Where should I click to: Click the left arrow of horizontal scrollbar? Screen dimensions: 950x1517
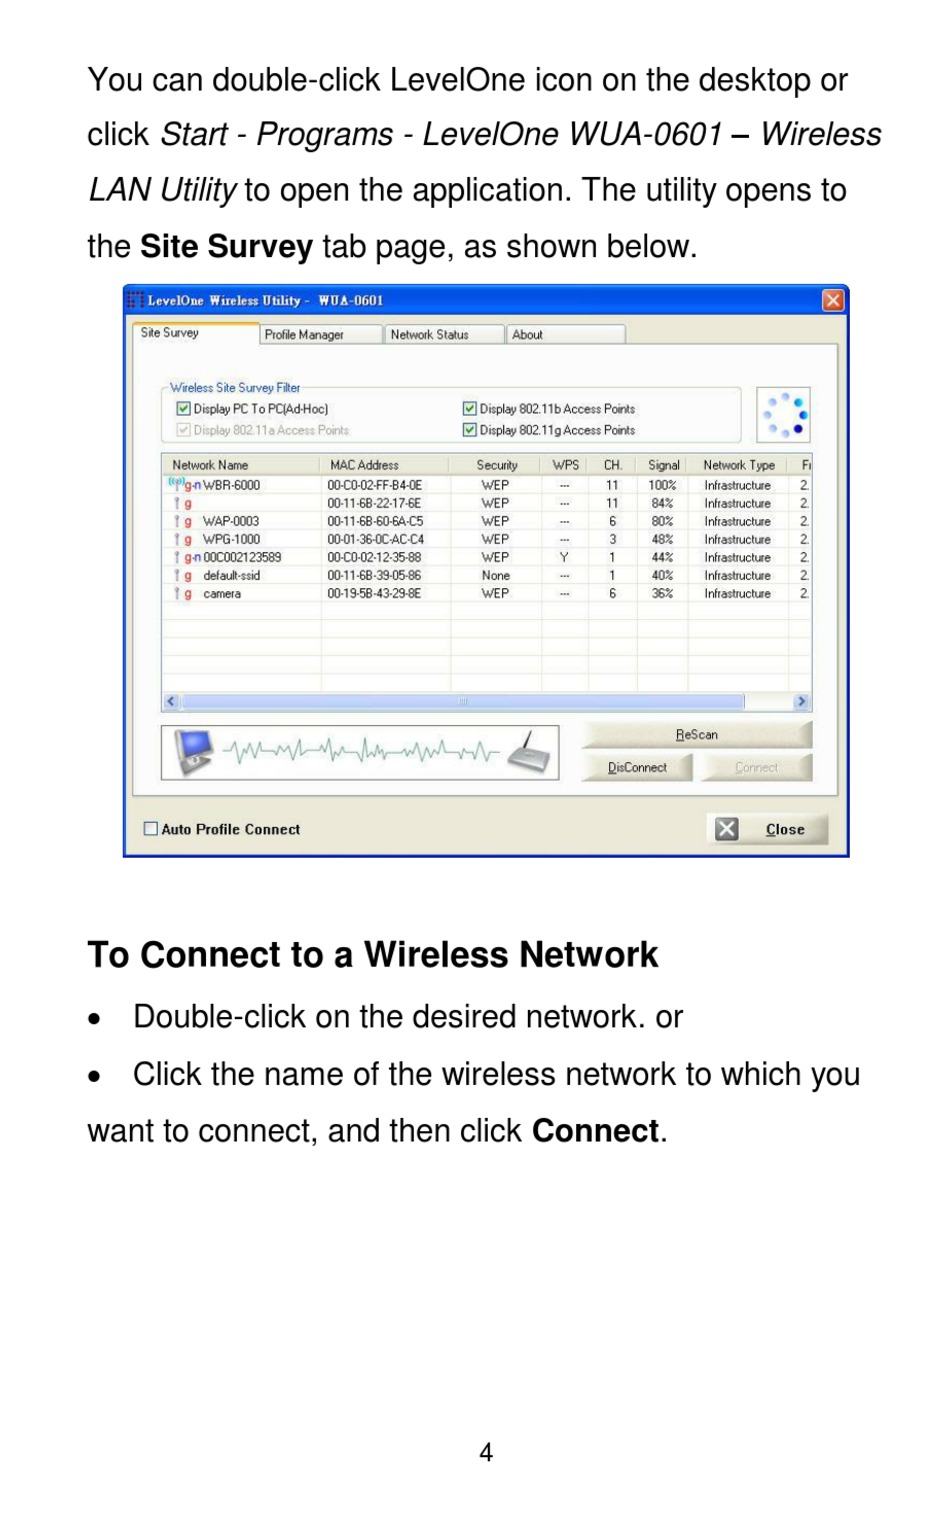point(171,702)
